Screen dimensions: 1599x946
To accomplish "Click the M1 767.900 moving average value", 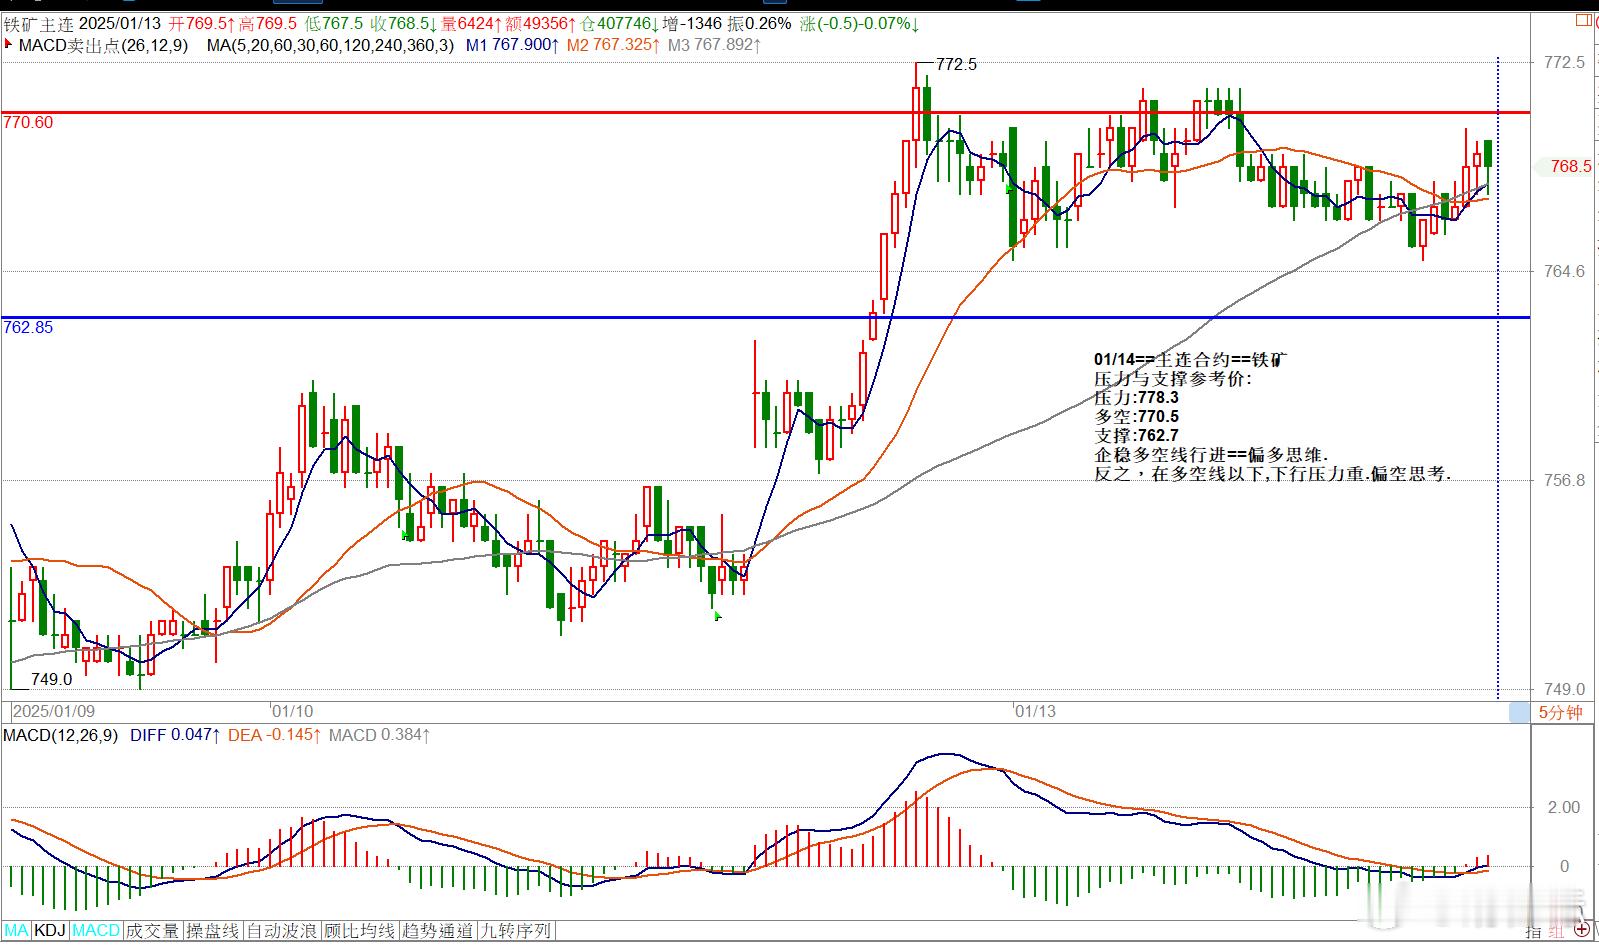I will pos(512,45).
